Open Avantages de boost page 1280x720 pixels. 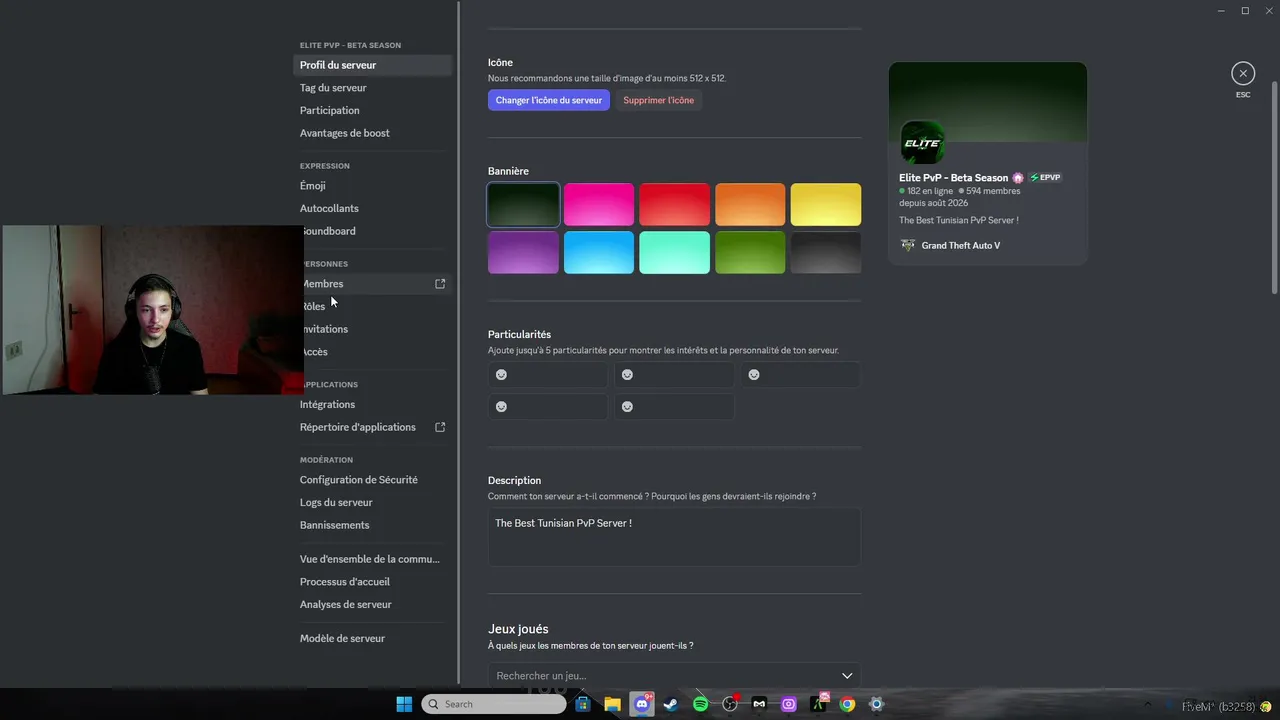[x=372, y=133]
